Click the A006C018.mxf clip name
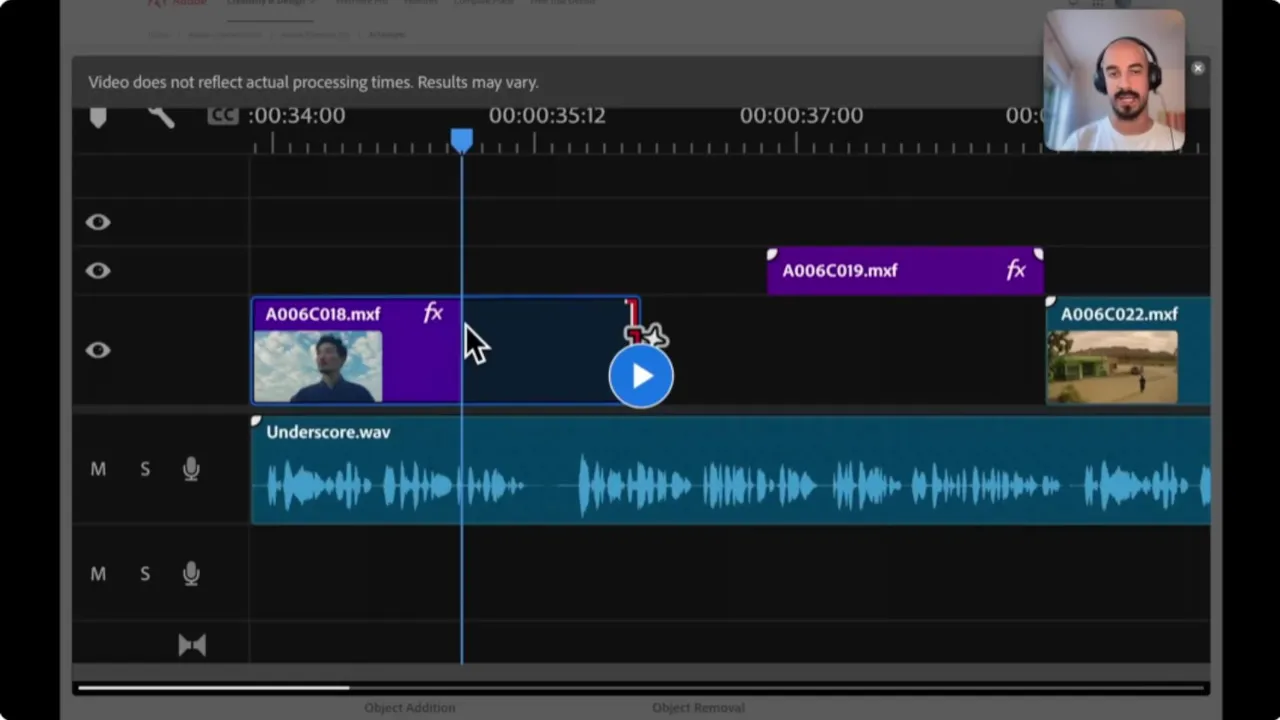 point(322,314)
